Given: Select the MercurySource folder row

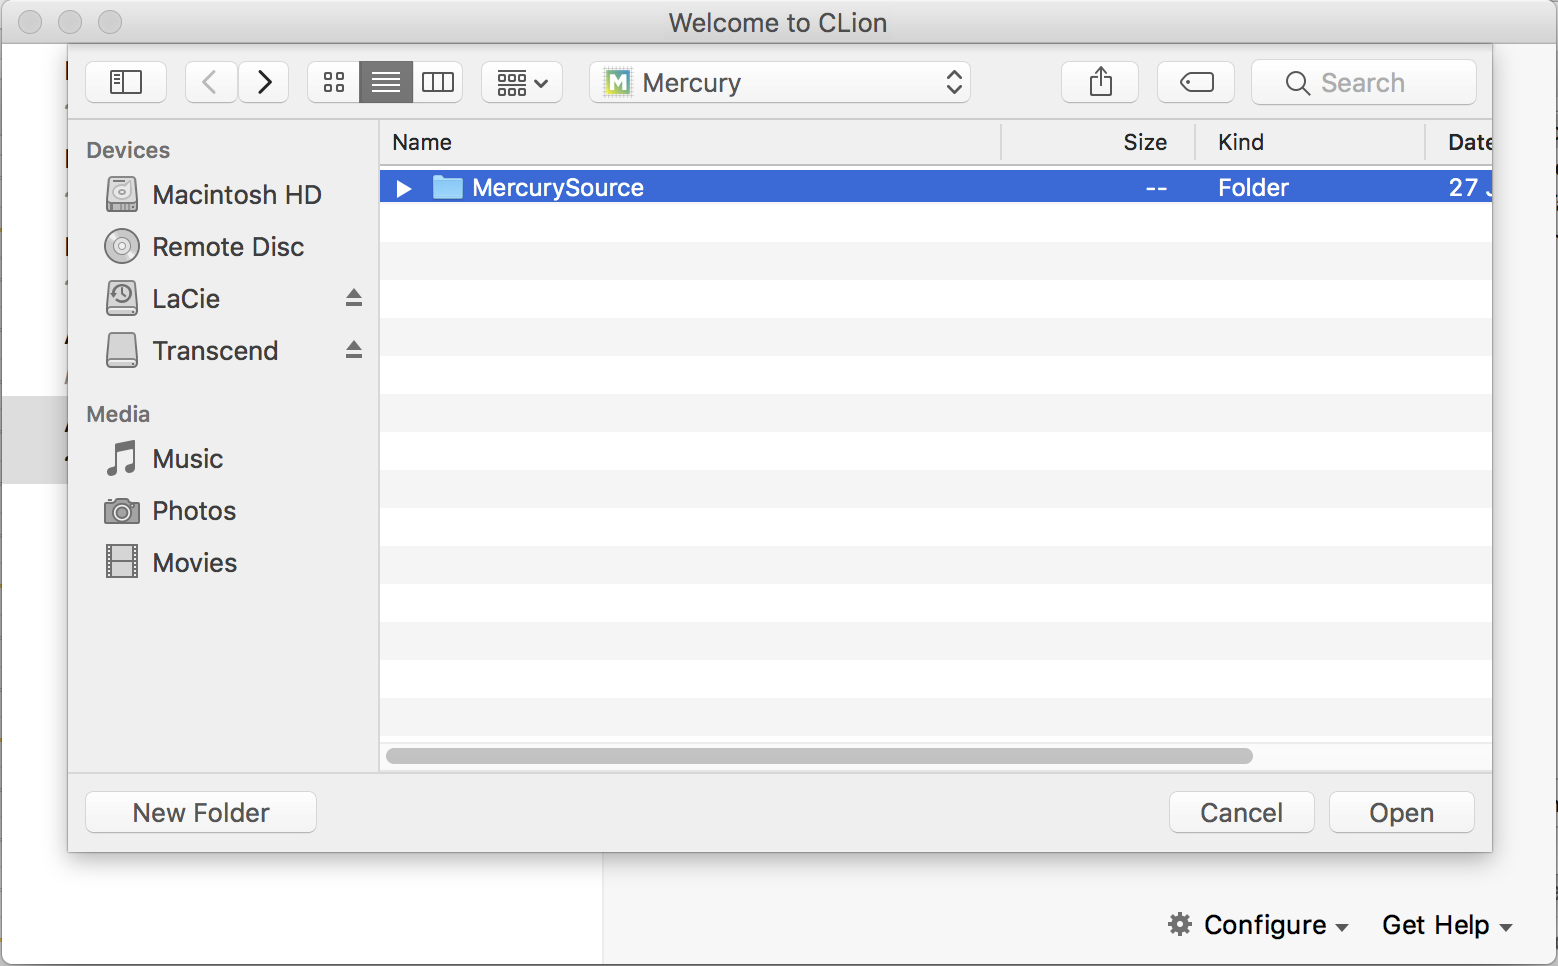Looking at the screenshot, I should click(936, 187).
